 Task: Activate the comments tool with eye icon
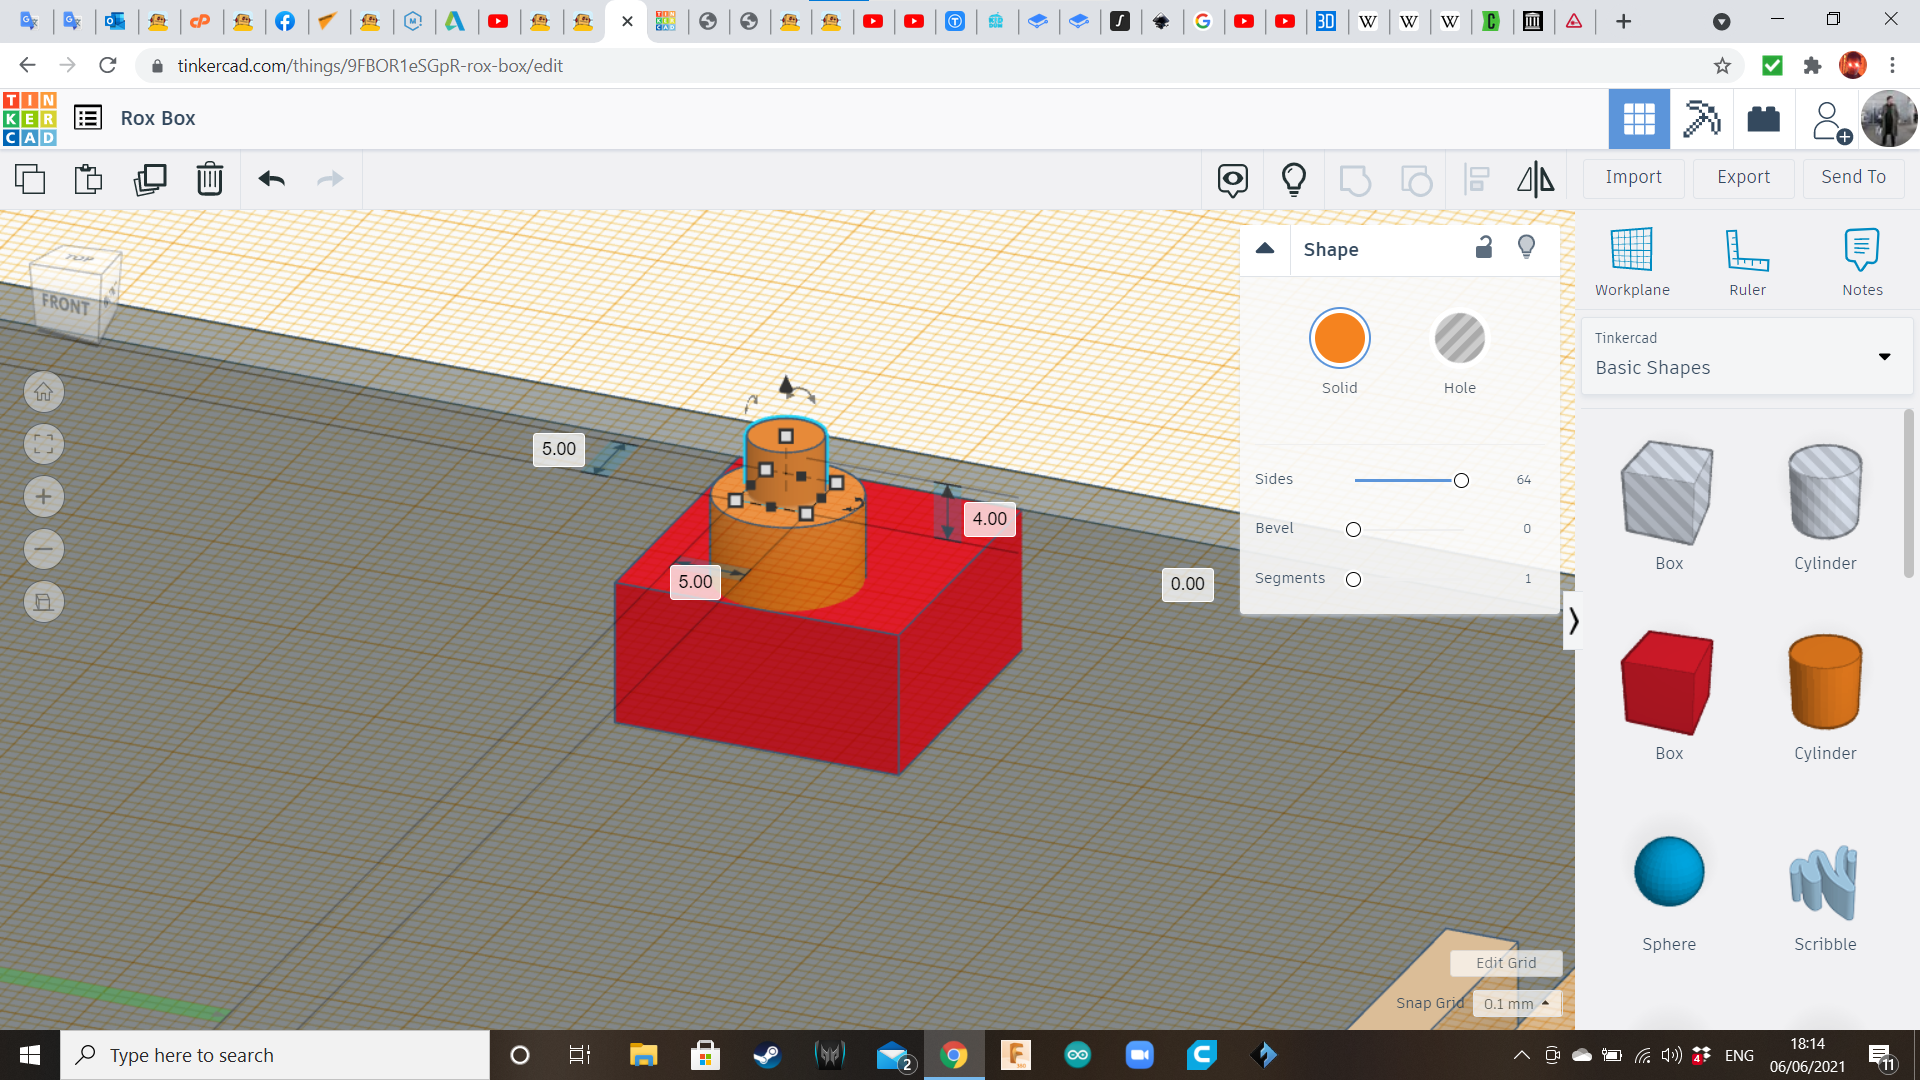pos(1232,180)
